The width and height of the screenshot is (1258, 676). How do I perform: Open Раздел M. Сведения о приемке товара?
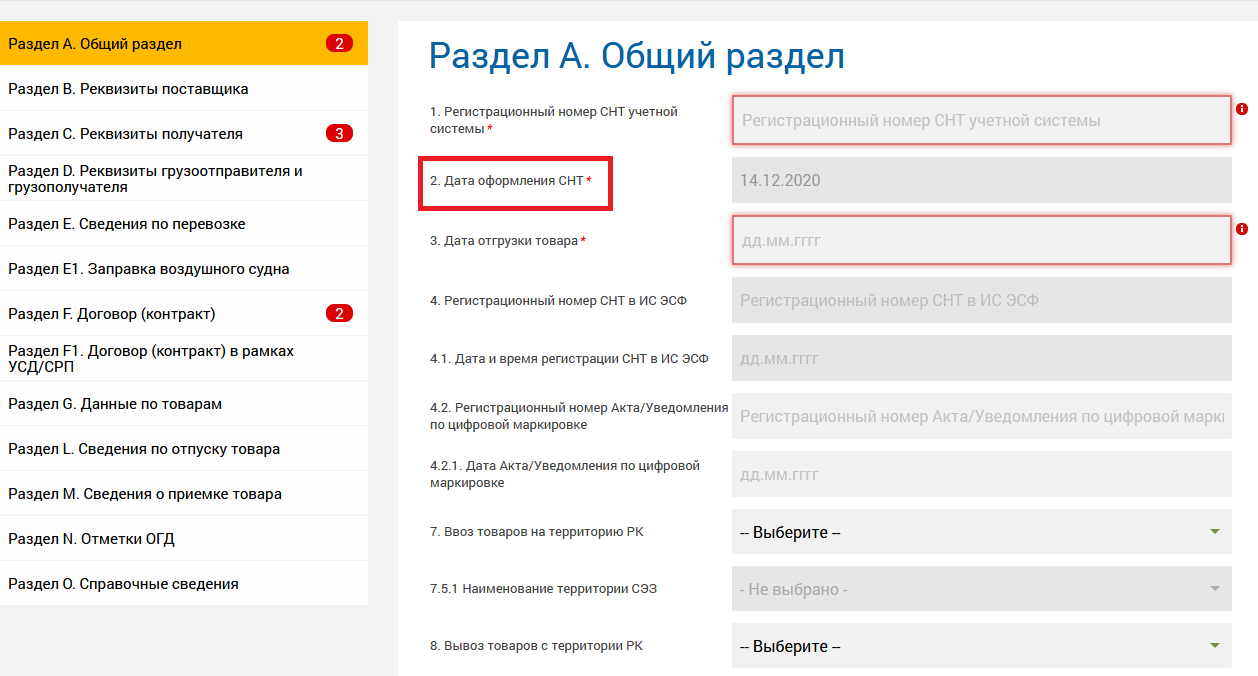tap(184, 494)
